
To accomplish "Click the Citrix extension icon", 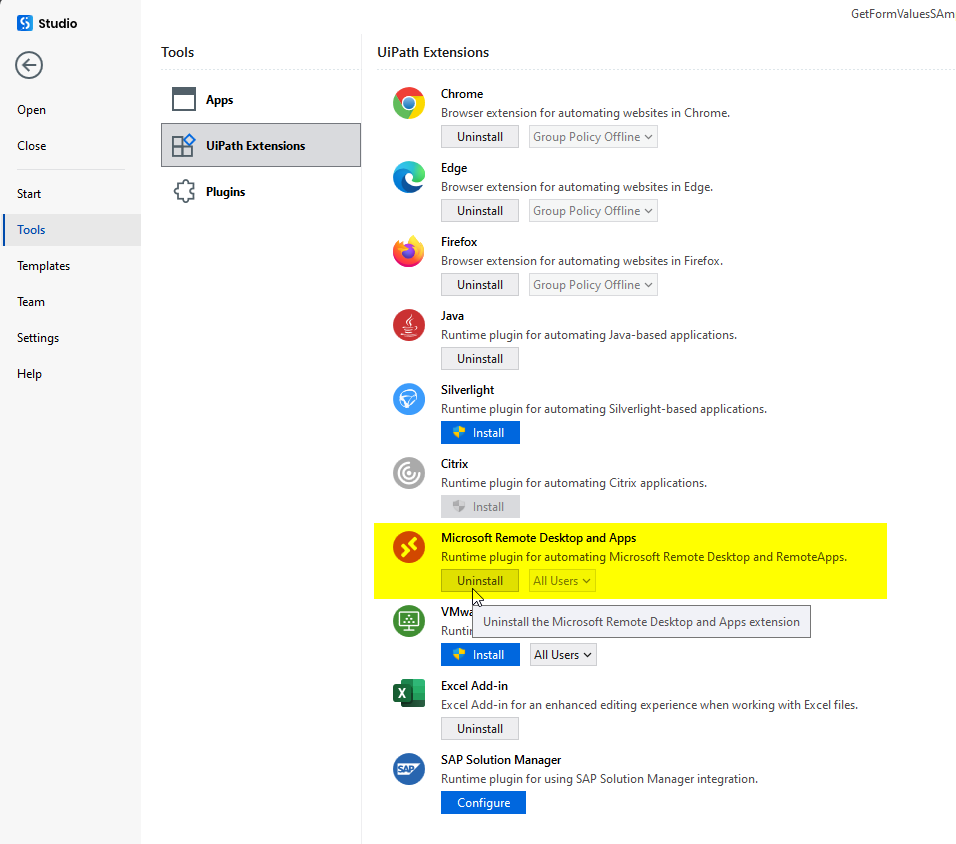I will (x=408, y=473).
